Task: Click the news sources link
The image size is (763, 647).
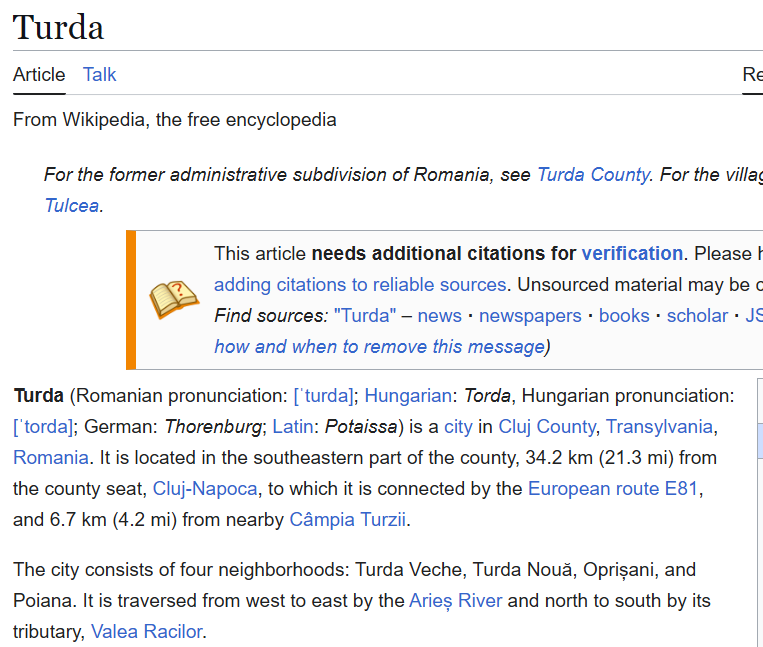Action: (439, 316)
